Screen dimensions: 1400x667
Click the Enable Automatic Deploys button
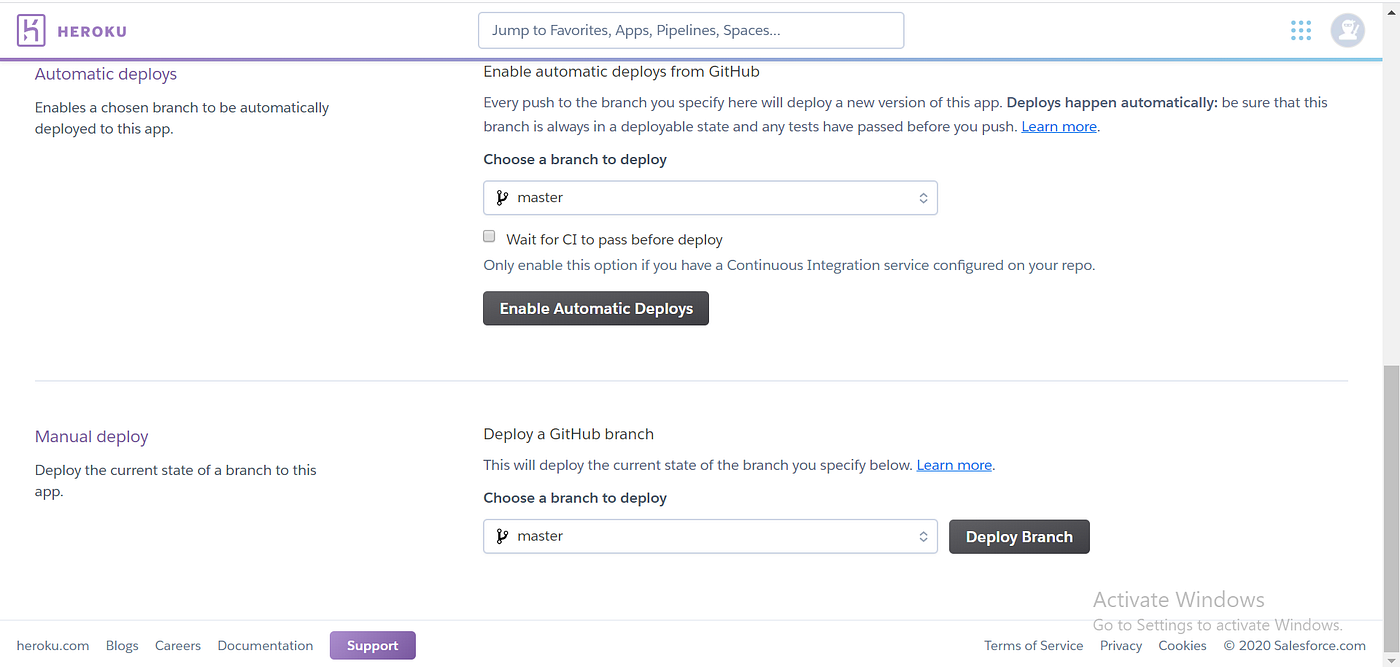coord(595,308)
